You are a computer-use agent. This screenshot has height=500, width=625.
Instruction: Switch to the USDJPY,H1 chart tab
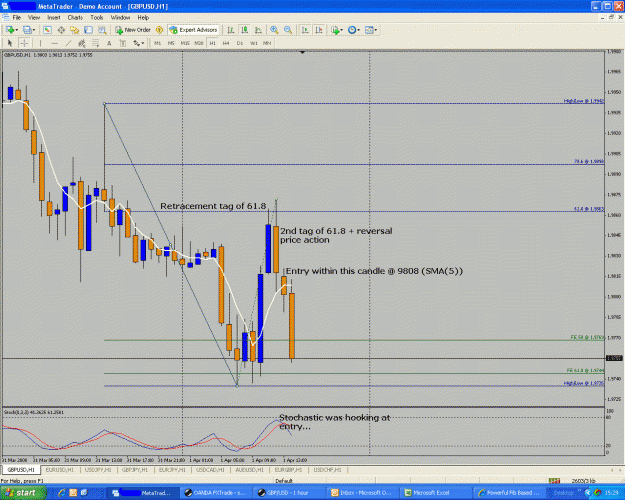(x=98, y=470)
